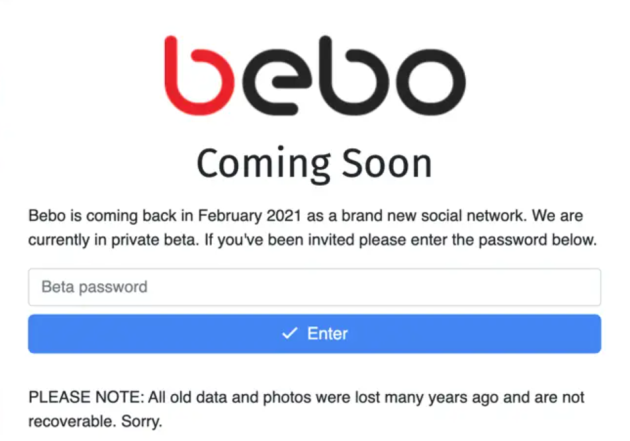Click 'February 2021' in the description
This screenshot has height=441, width=630.
250,216
